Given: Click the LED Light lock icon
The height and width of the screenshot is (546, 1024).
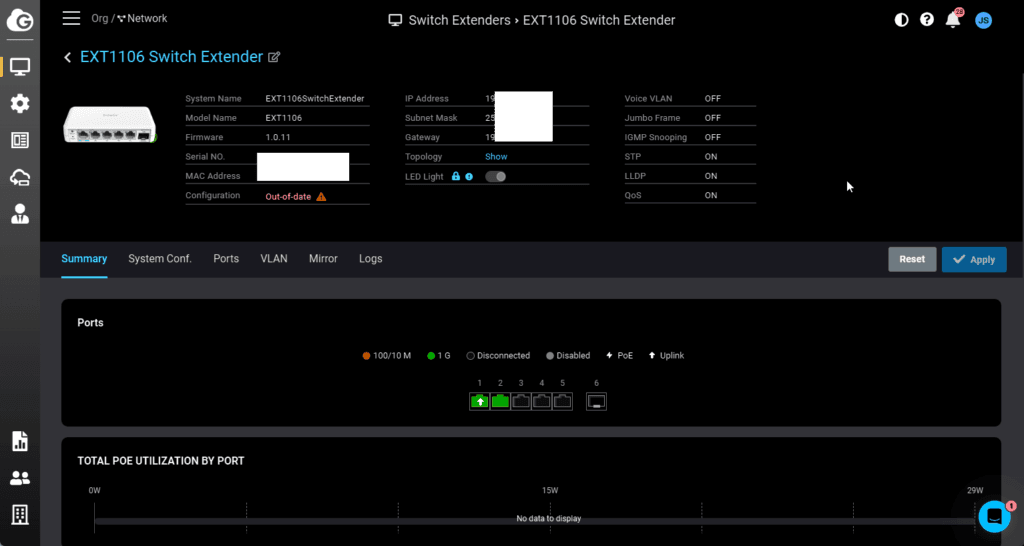Looking at the screenshot, I should (456, 177).
